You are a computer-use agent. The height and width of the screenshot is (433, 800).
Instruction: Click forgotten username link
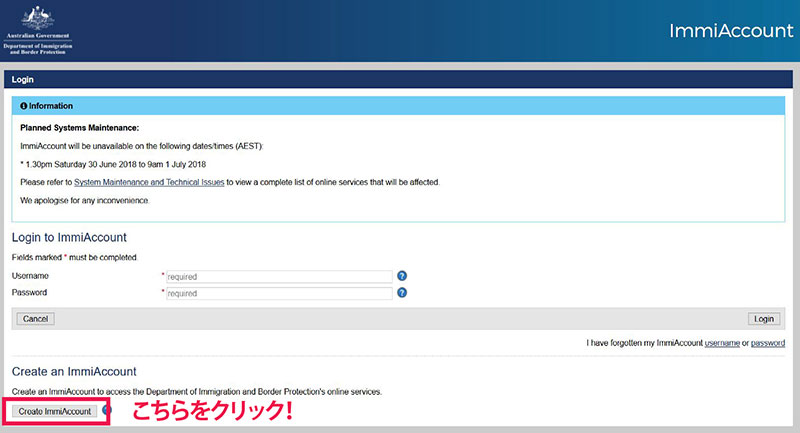tap(722, 343)
